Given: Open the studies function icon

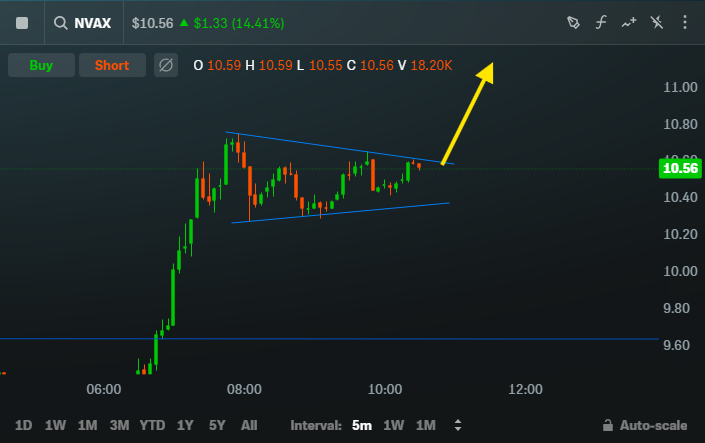Looking at the screenshot, I should click(601, 22).
